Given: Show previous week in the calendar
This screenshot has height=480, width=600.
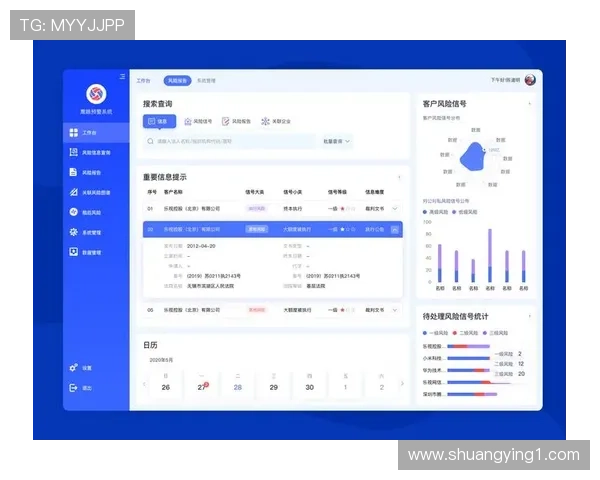Looking at the screenshot, I should pyautogui.click(x=145, y=384).
